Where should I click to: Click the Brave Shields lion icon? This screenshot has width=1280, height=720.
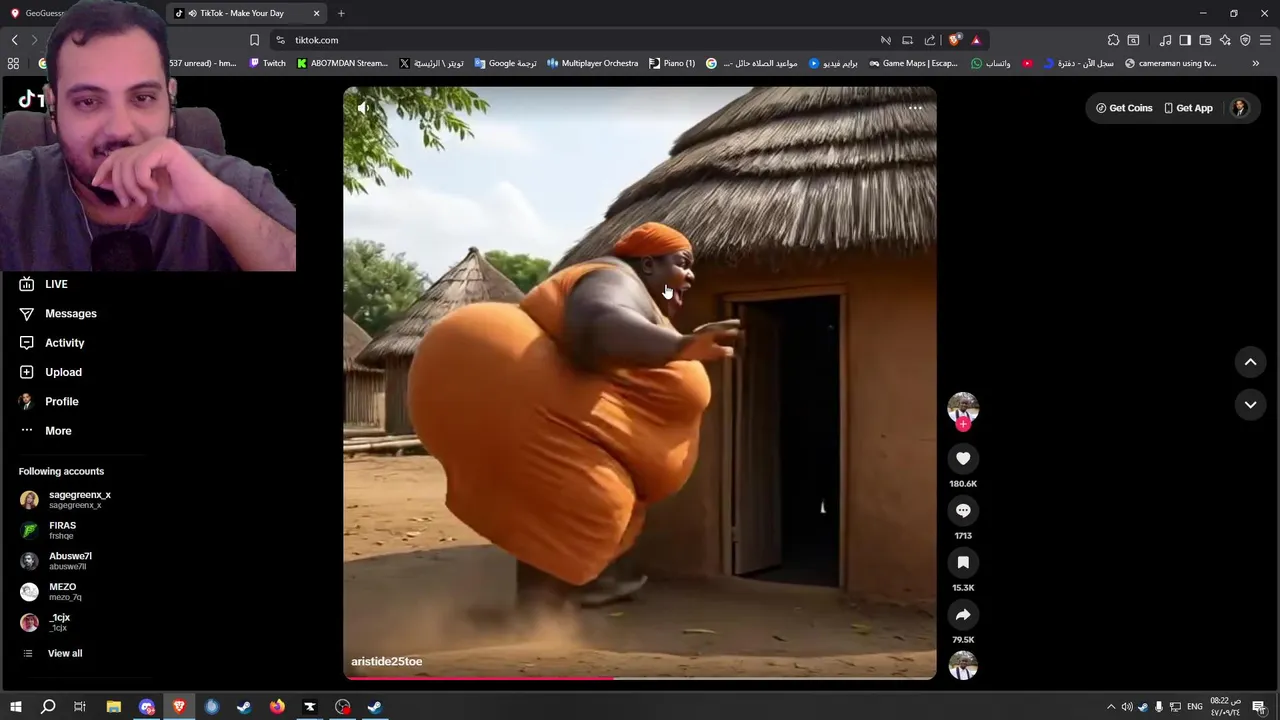coord(954,40)
